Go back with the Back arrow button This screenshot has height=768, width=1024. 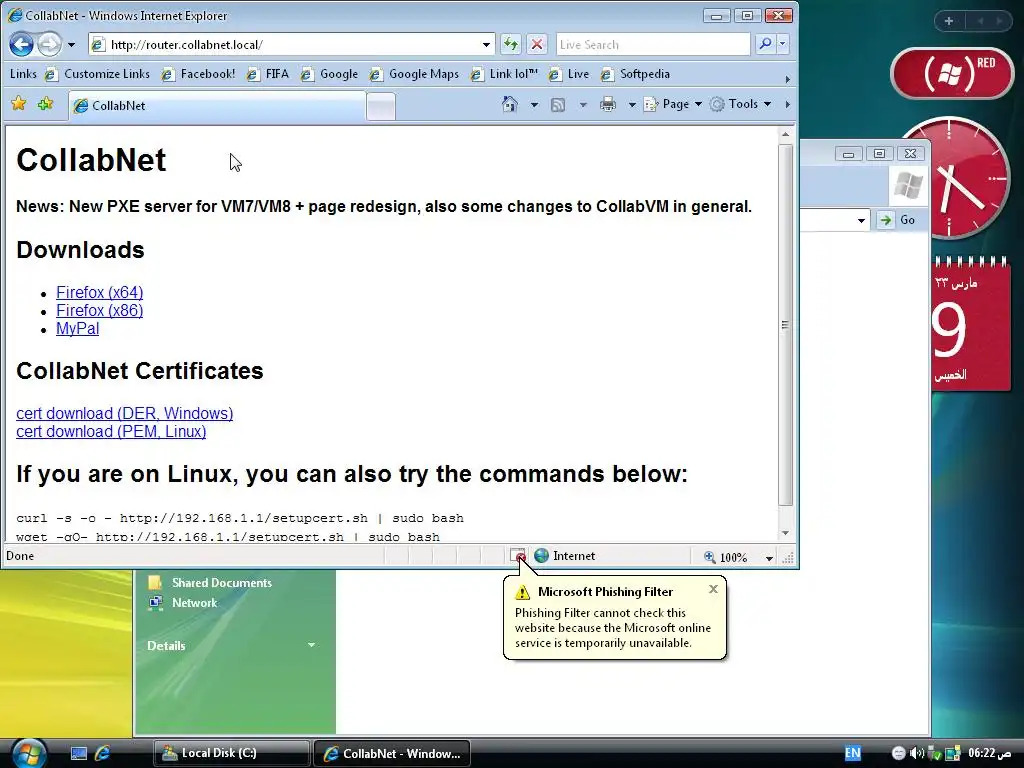(22, 44)
